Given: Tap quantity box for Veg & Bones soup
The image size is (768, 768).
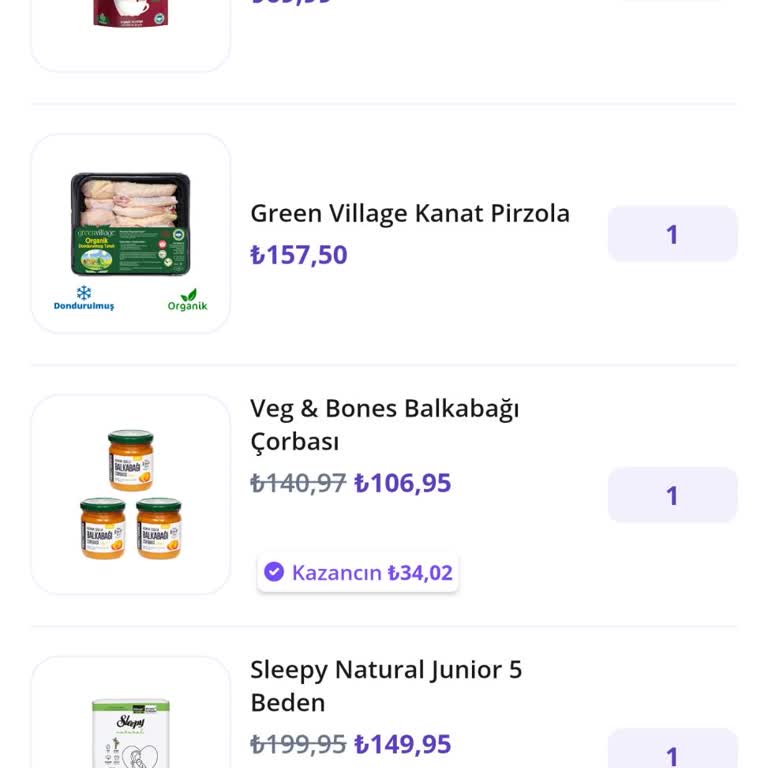Looking at the screenshot, I should point(672,495).
